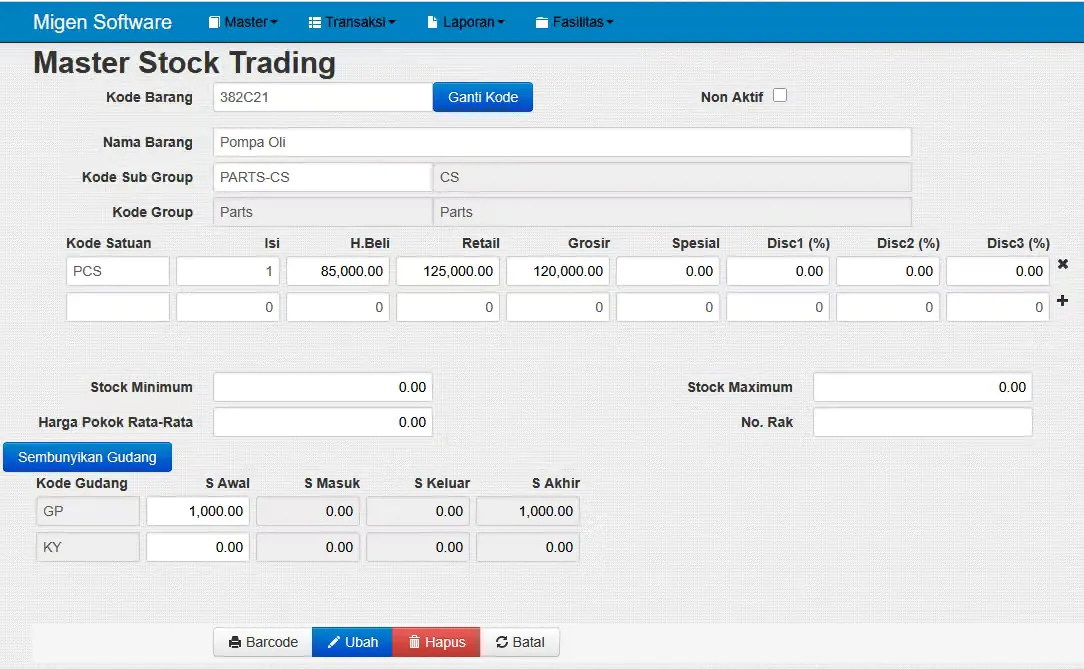The image size is (1084, 669).
Task: Click the Harga Pokok Rata-Rata field
Action: pos(323,422)
